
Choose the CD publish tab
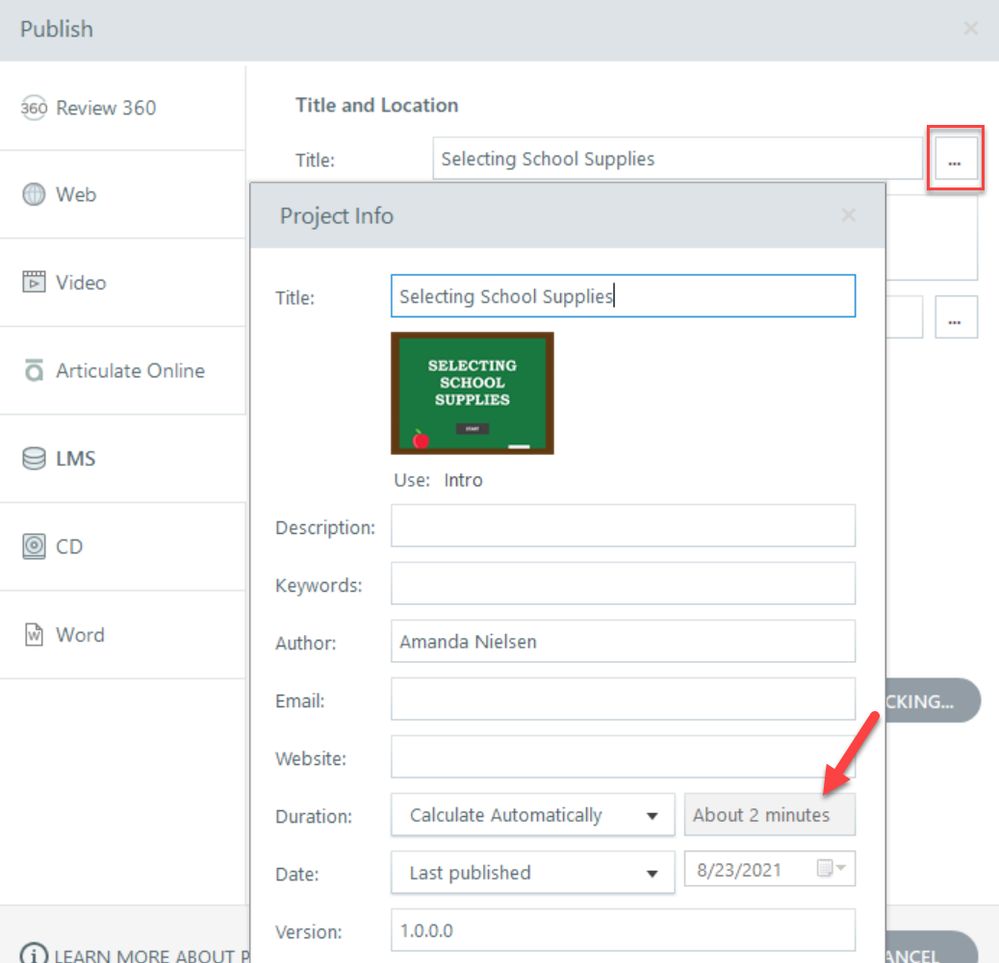click(x=122, y=546)
